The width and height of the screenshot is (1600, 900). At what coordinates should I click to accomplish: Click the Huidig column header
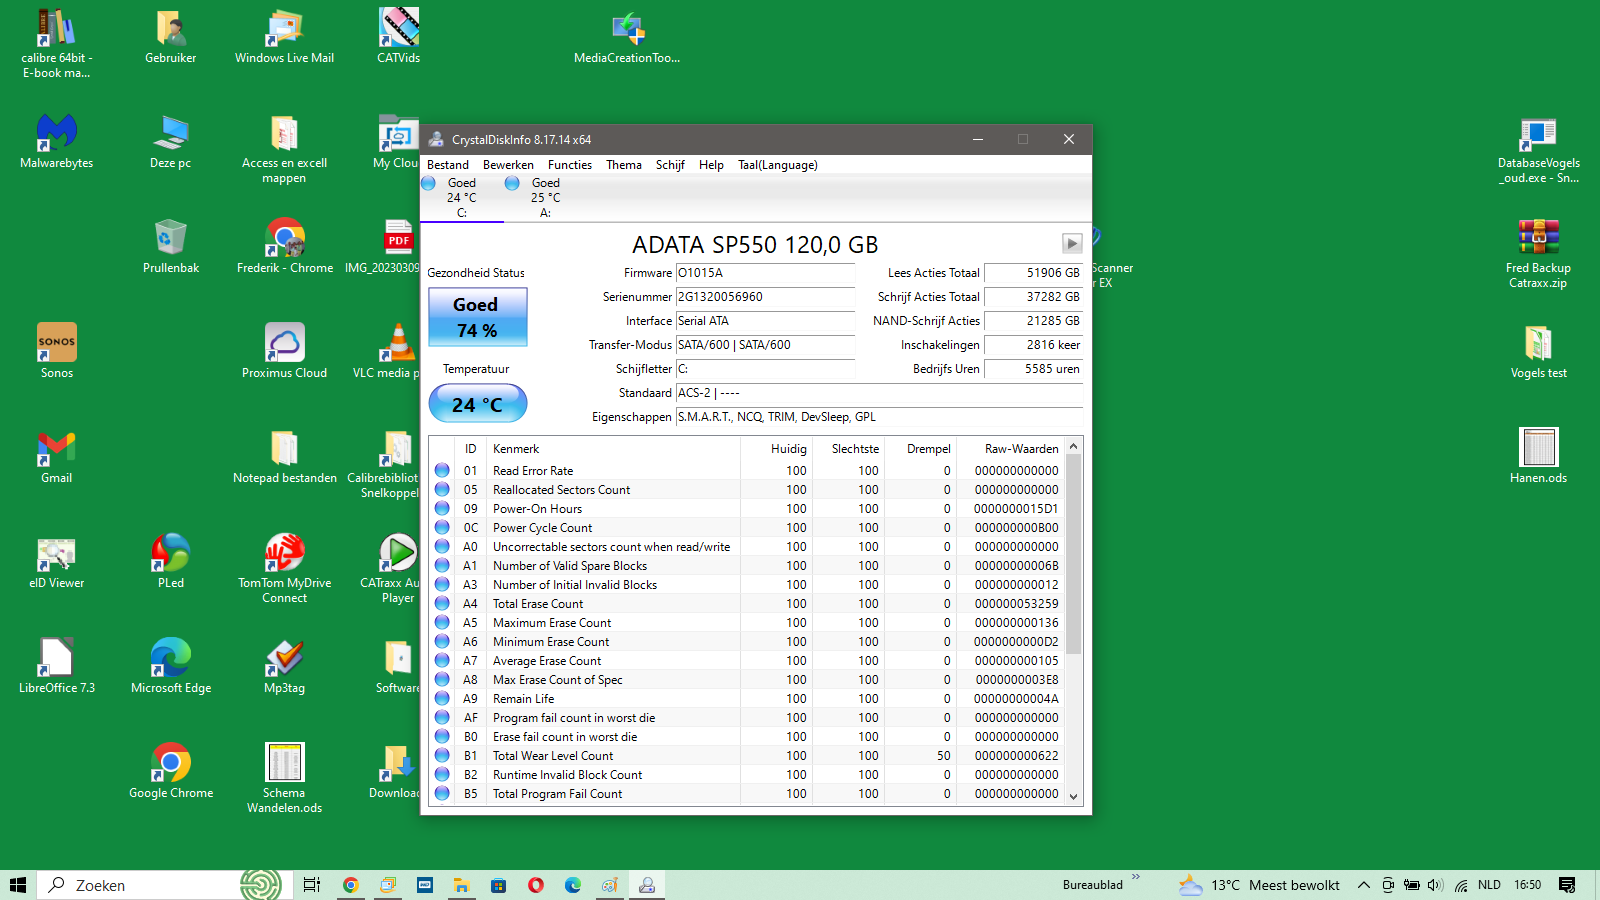pyautogui.click(x=776, y=449)
